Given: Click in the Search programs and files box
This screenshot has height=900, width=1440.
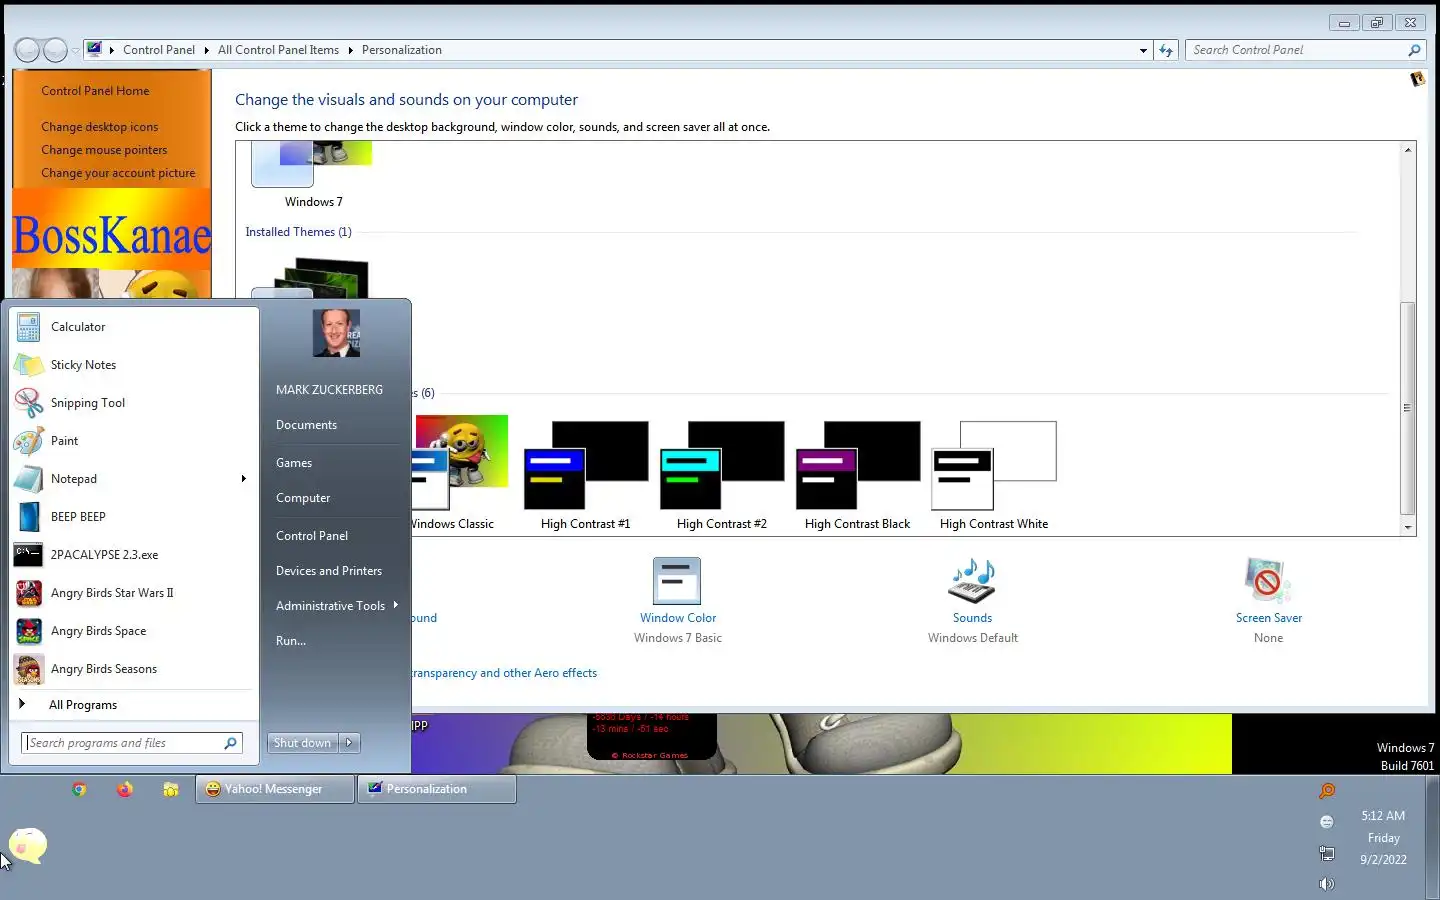Looking at the screenshot, I should tap(132, 743).
